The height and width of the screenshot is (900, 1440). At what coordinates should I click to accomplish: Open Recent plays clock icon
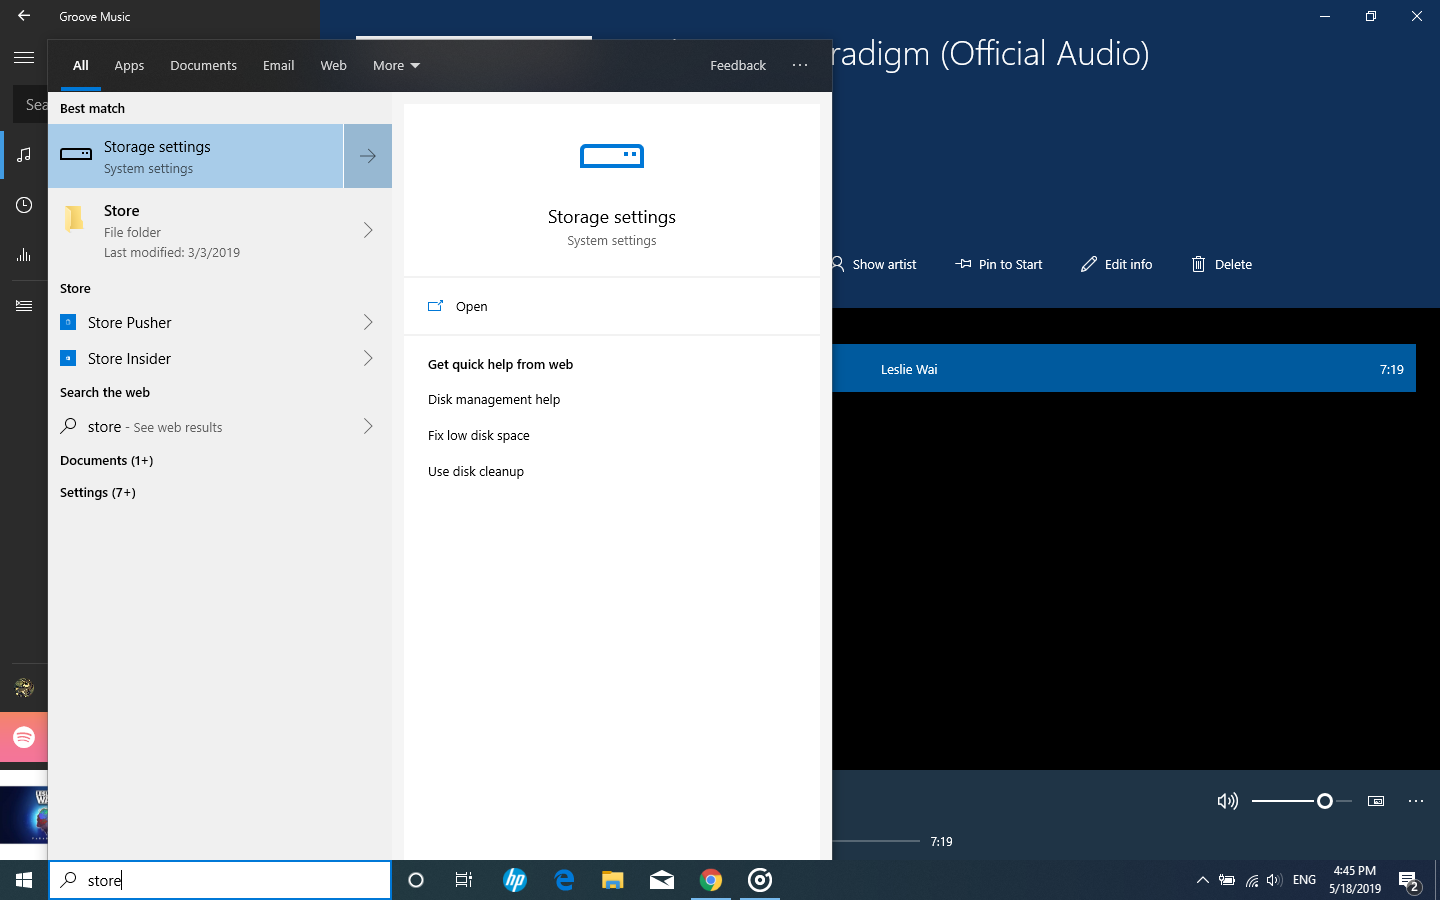coord(24,205)
